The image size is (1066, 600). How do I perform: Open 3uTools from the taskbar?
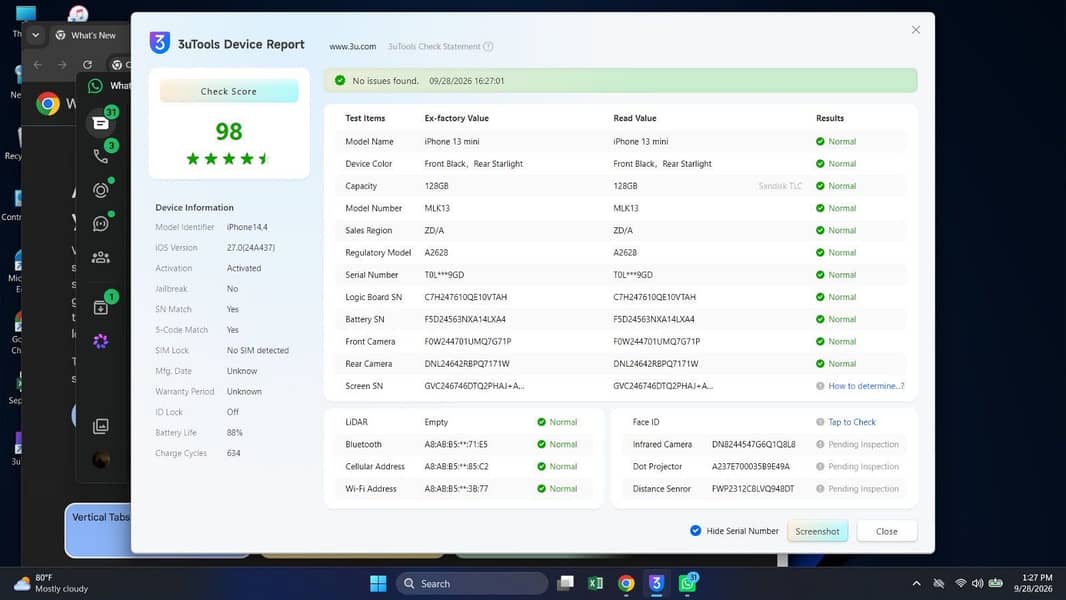coord(656,583)
